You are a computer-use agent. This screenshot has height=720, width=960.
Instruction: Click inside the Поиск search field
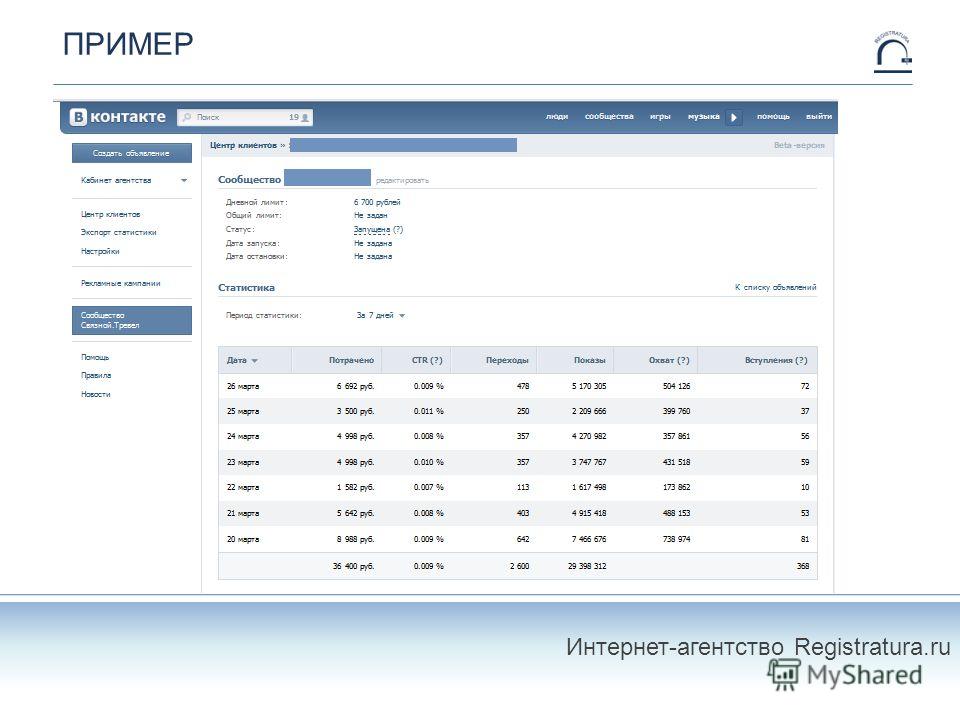[x=245, y=117]
